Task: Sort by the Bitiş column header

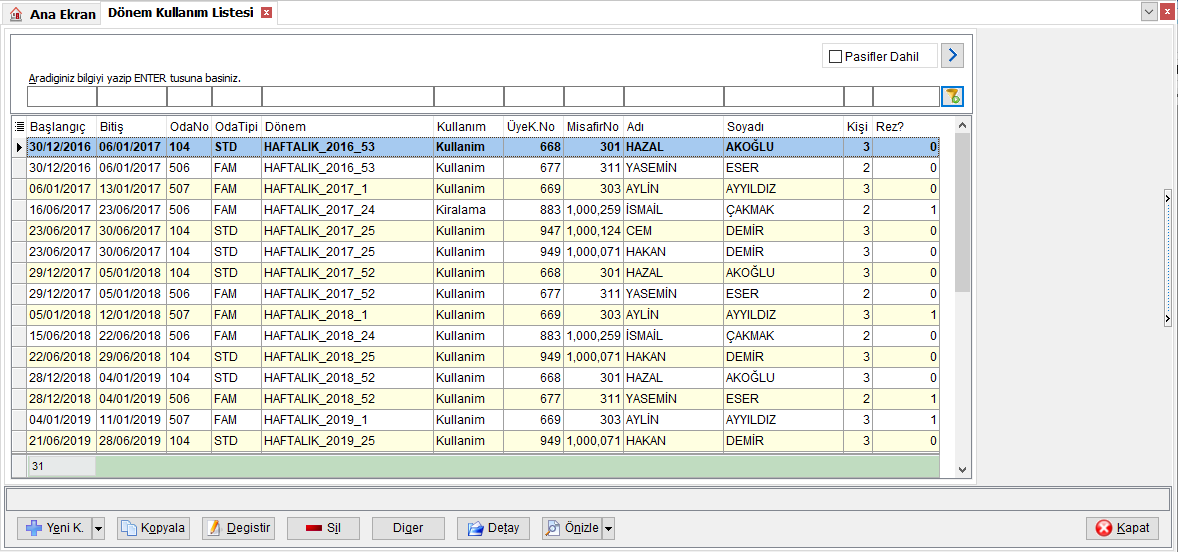Action: 131,127
